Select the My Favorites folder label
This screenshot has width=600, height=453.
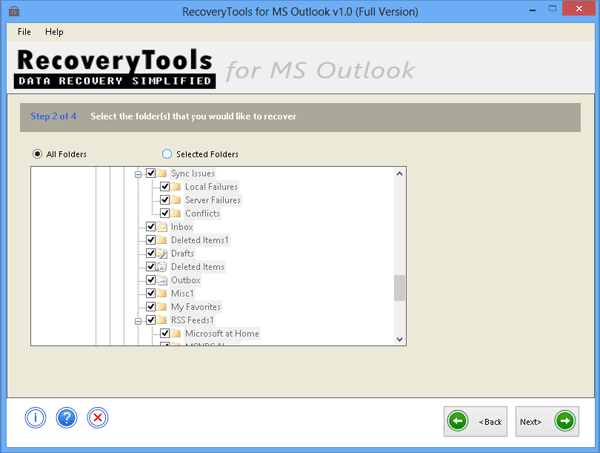coord(196,307)
